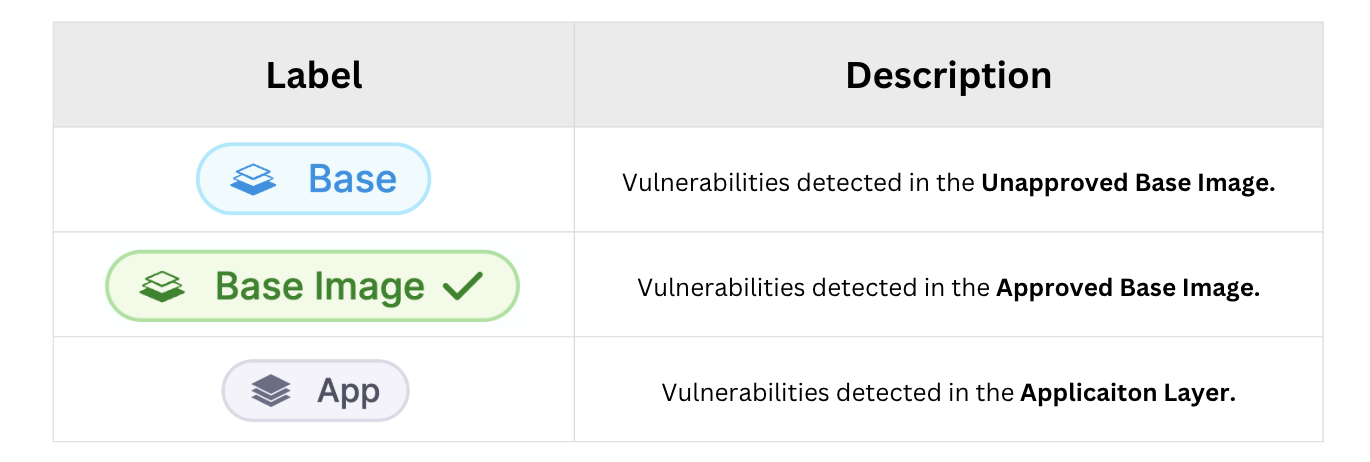Click the bold text 'Unapproved Base Image.'
This screenshot has height=462, width=1370.
(x=1128, y=184)
